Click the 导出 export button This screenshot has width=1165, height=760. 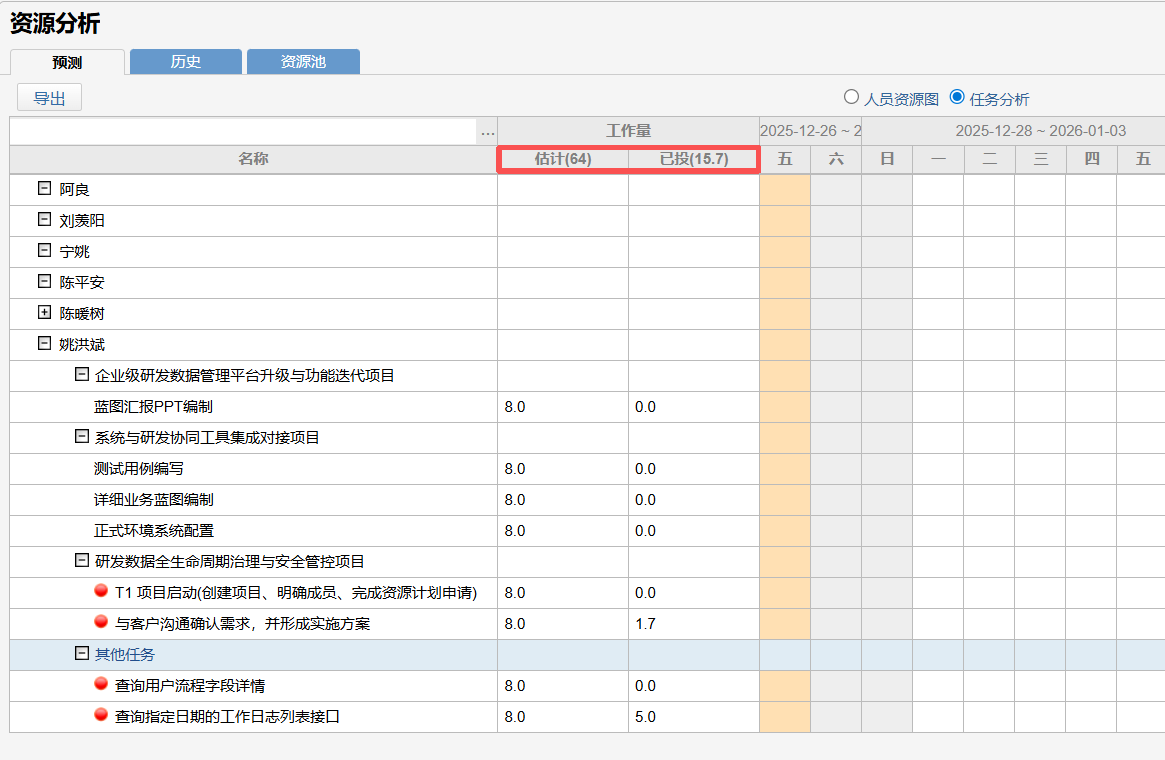(49, 98)
